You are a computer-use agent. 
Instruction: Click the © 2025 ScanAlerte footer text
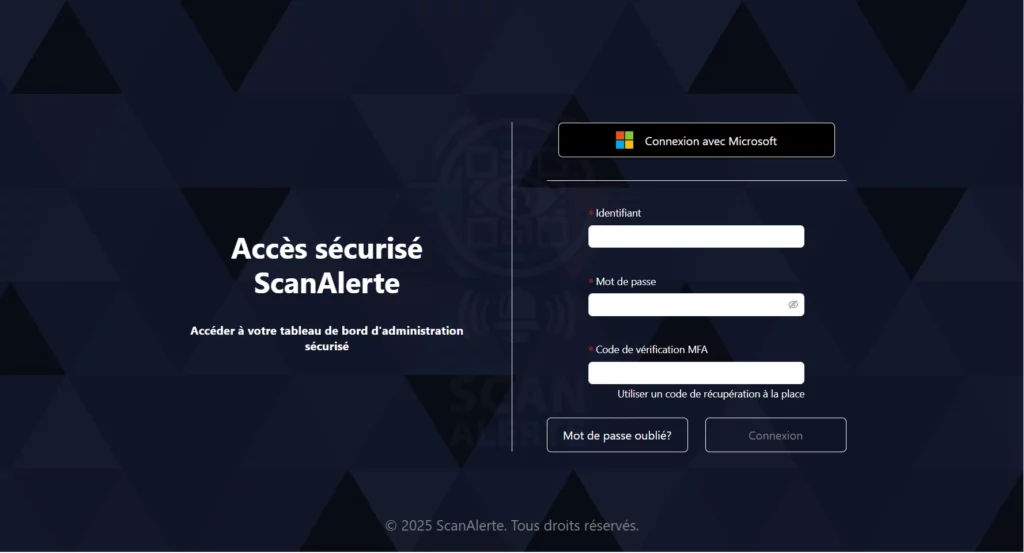[511, 526]
